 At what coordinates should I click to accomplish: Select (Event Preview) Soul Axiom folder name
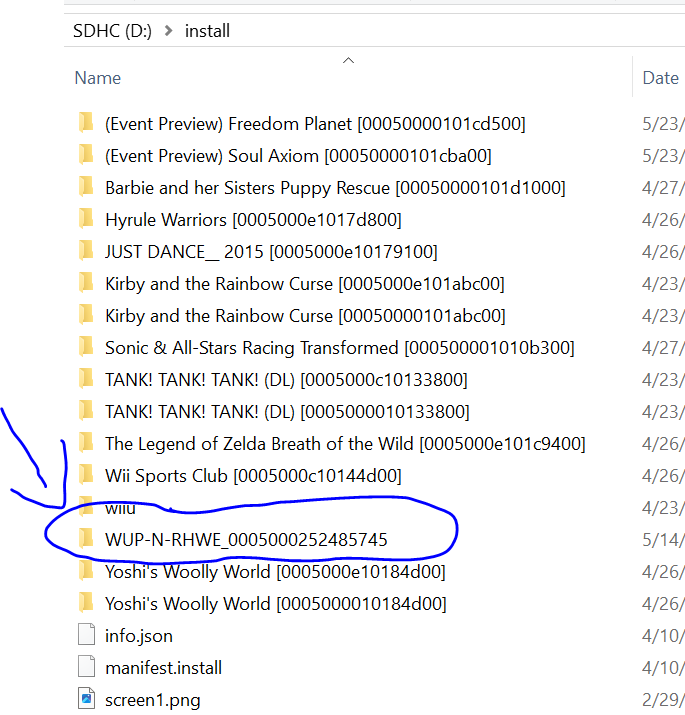(298, 156)
